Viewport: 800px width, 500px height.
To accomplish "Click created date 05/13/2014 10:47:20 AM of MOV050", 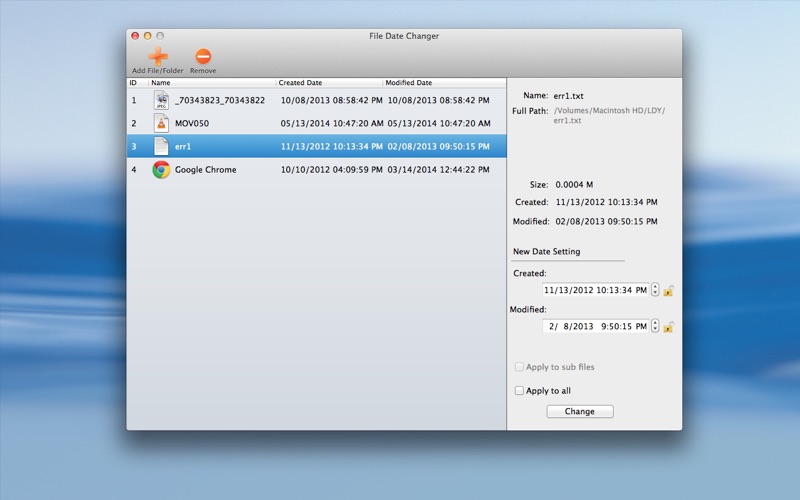I will pos(331,123).
